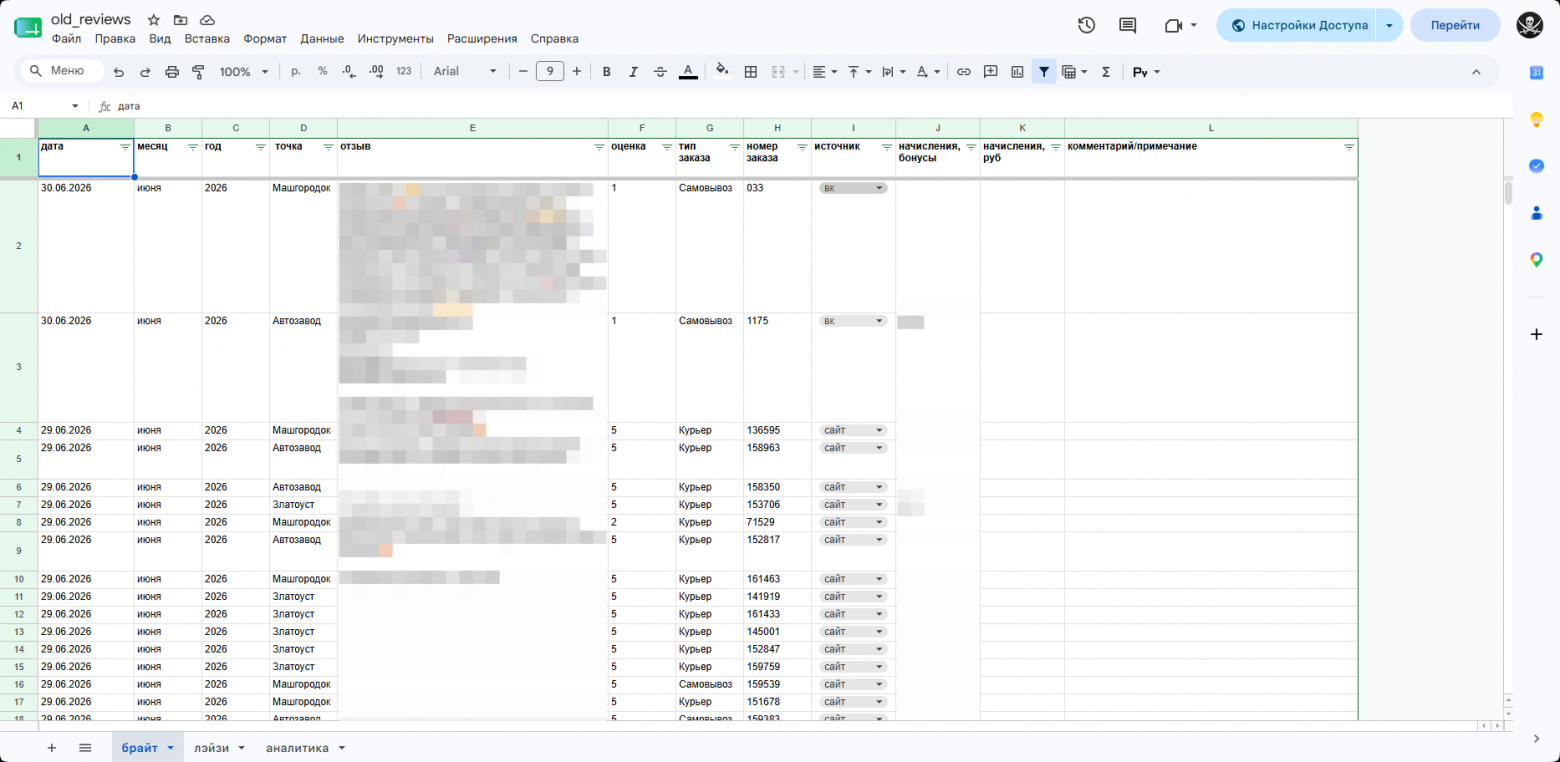Viewport: 1560px width, 762px height.
Task: Open Google Keep side panel
Action: coord(1537,119)
